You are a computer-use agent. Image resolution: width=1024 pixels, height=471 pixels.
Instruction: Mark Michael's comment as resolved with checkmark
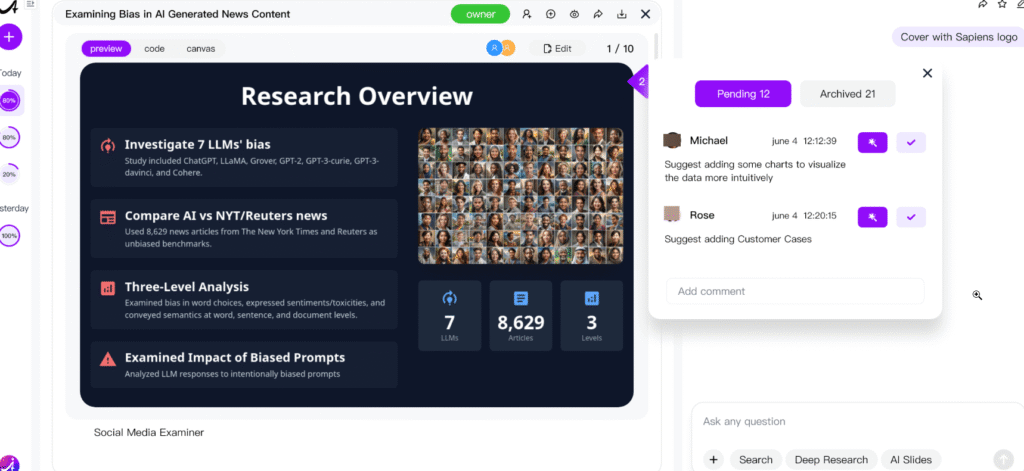pyautogui.click(x=910, y=142)
